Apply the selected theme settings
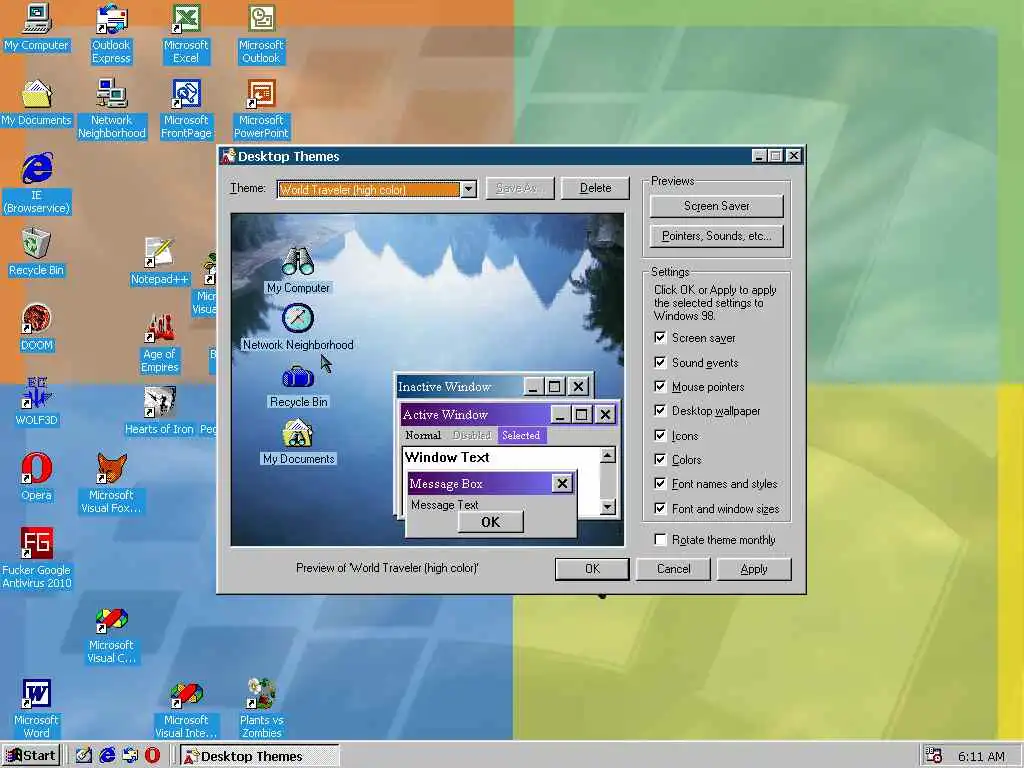 coord(754,569)
